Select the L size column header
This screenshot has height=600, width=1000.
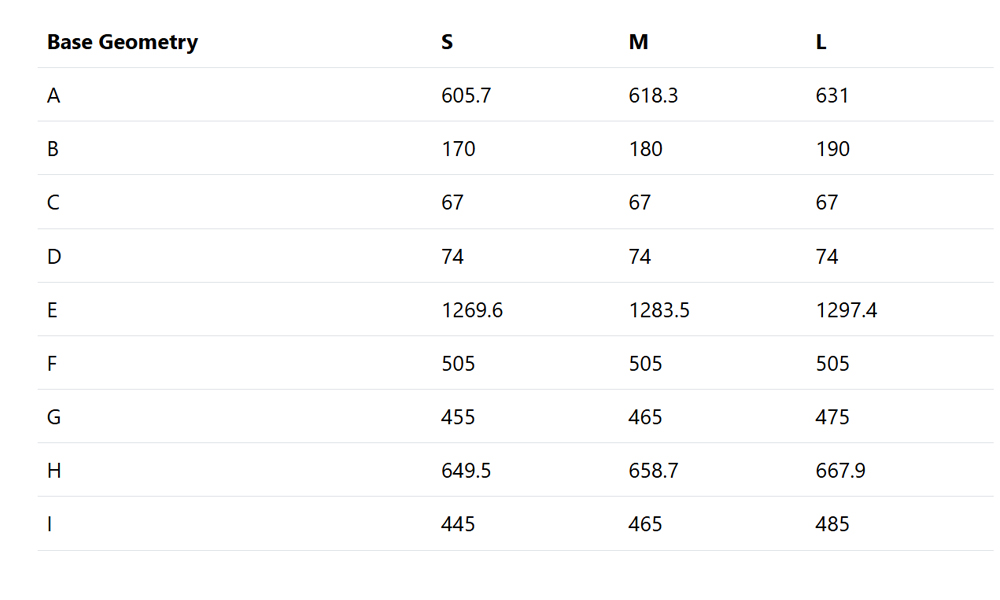821,42
